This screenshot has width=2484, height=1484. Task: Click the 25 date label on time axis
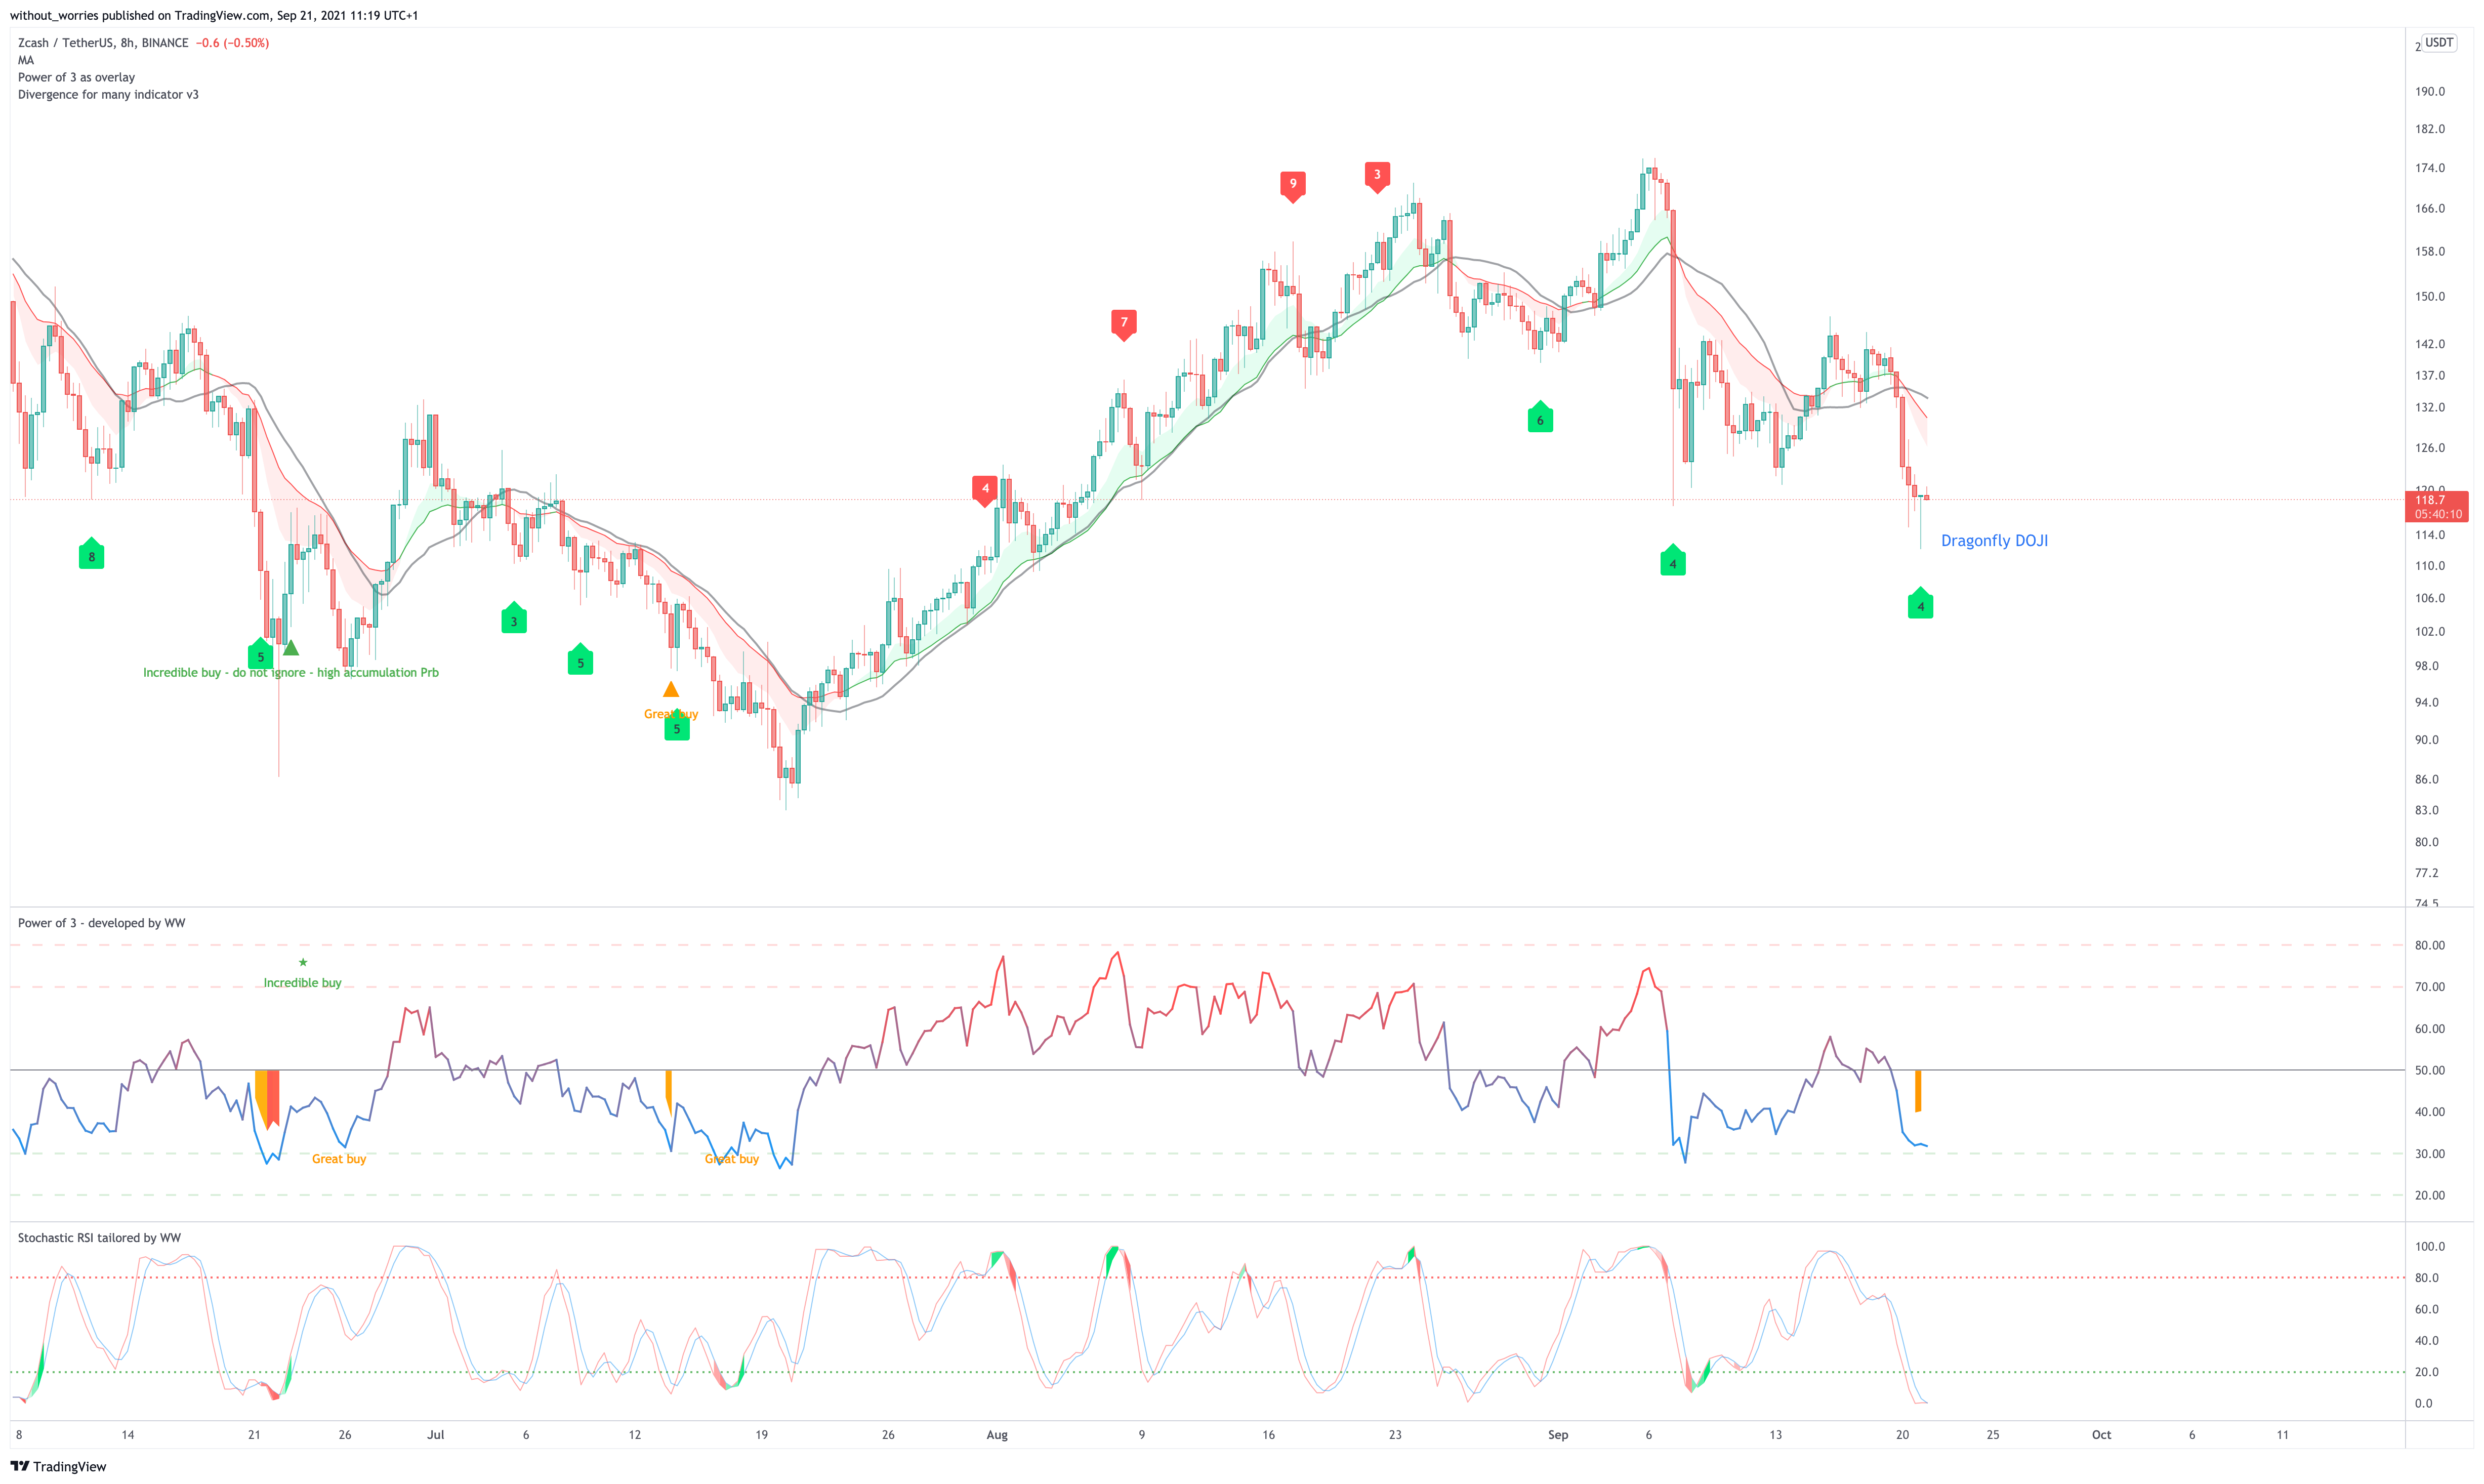pos(1993,1435)
